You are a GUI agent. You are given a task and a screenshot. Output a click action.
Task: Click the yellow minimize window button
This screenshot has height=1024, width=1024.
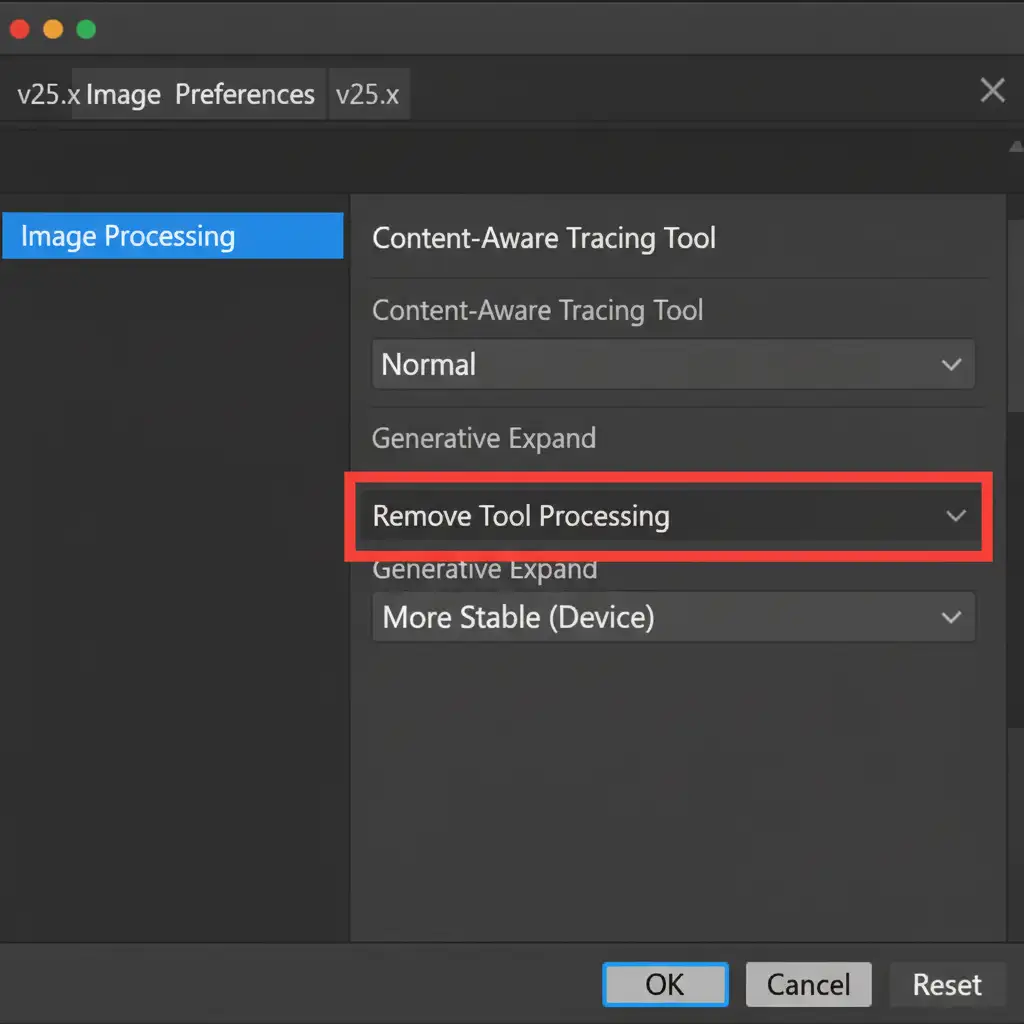tap(53, 29)
